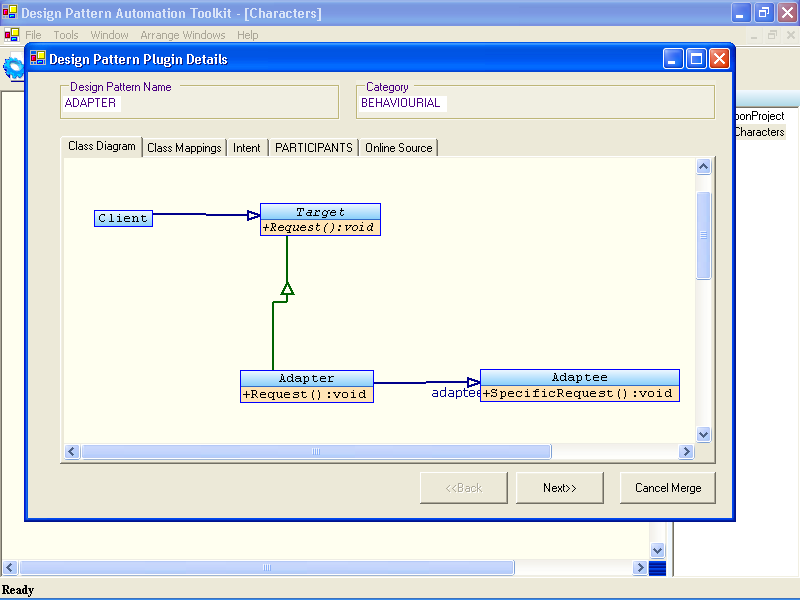Select the Project item in the side panel
The height and width of the screenshot is (600, 800).
[760, 116]
